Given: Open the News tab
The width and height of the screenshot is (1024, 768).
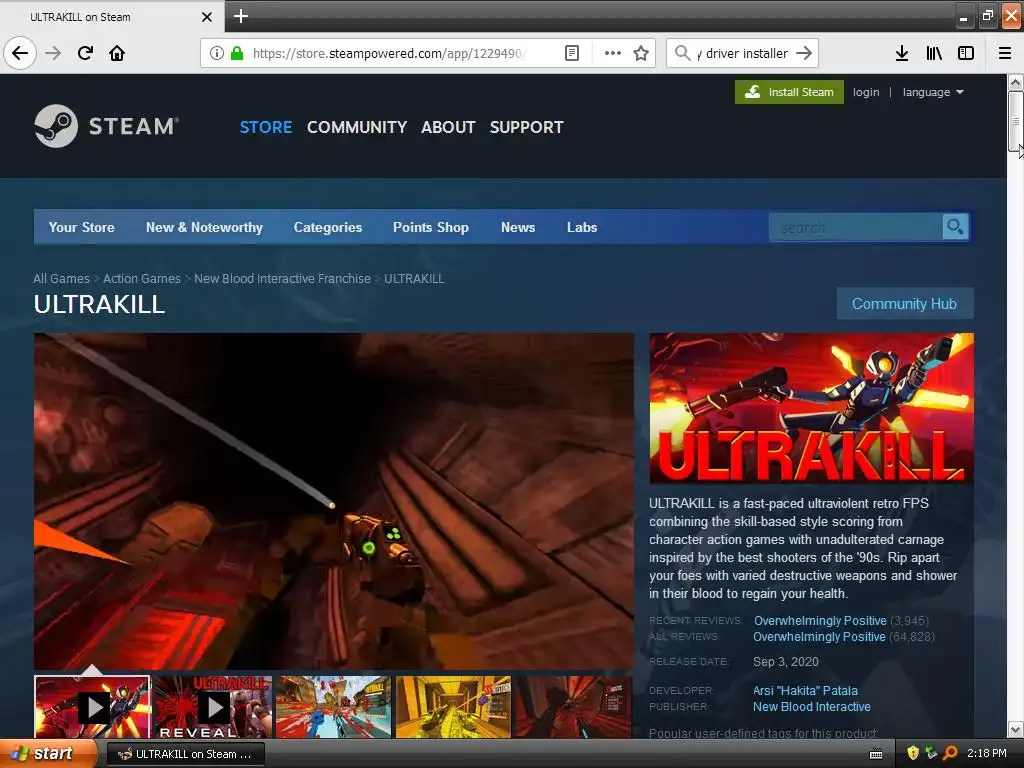Looking at the screenshot, I should (518, 227).
